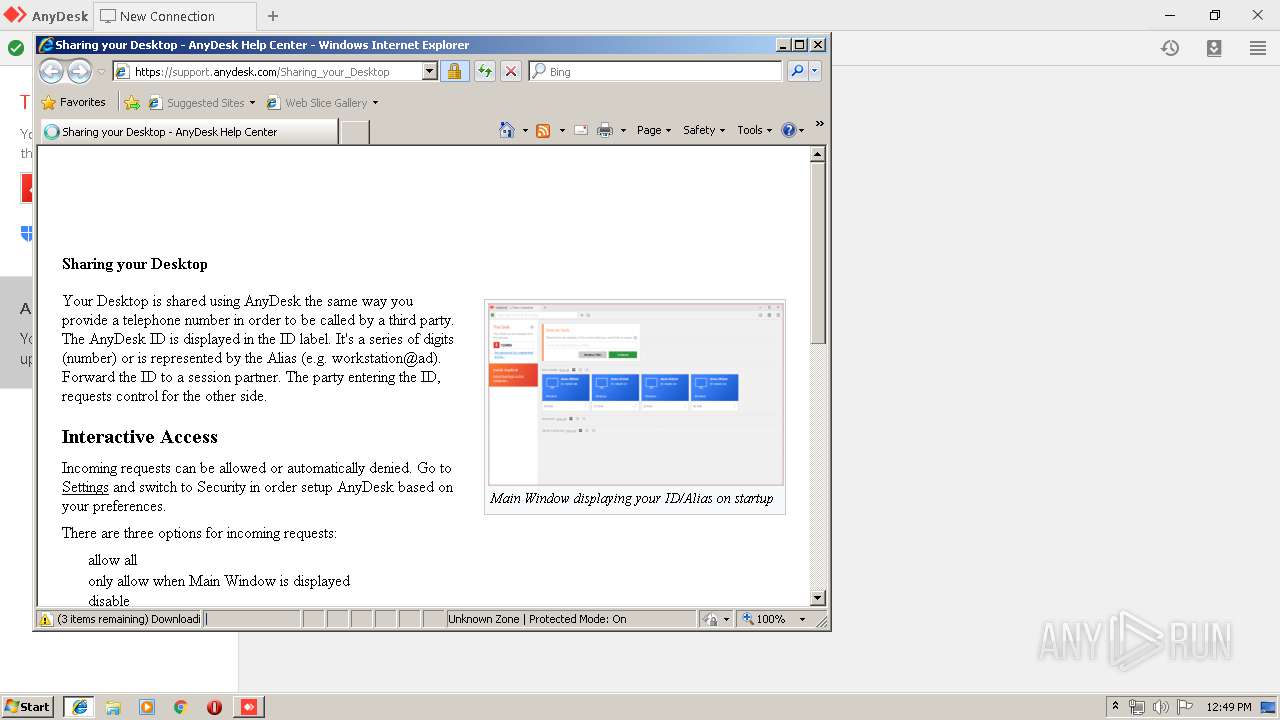The image size is (1280, 720).
Task: Go to Home page icon in command bar
Action: [507, 130]
